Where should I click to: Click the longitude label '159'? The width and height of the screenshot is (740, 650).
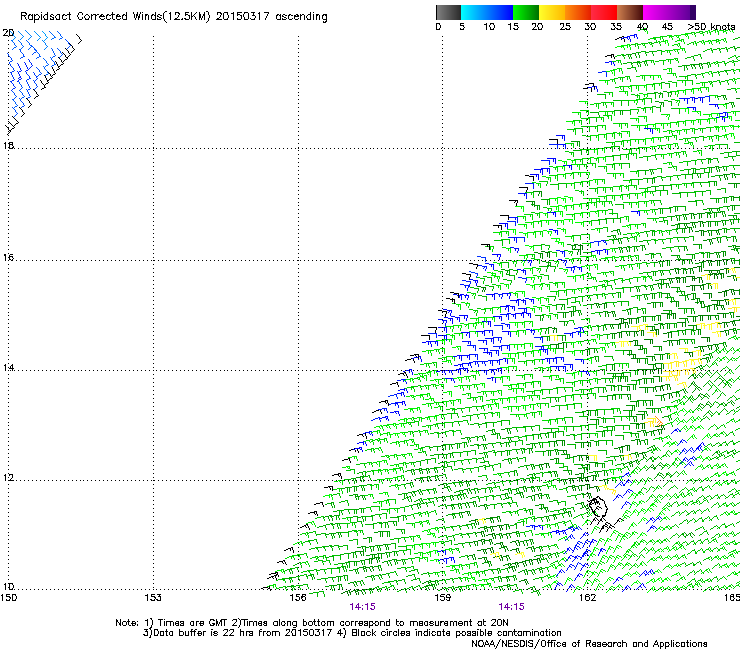pyautogui.click(x=442, y=598)
